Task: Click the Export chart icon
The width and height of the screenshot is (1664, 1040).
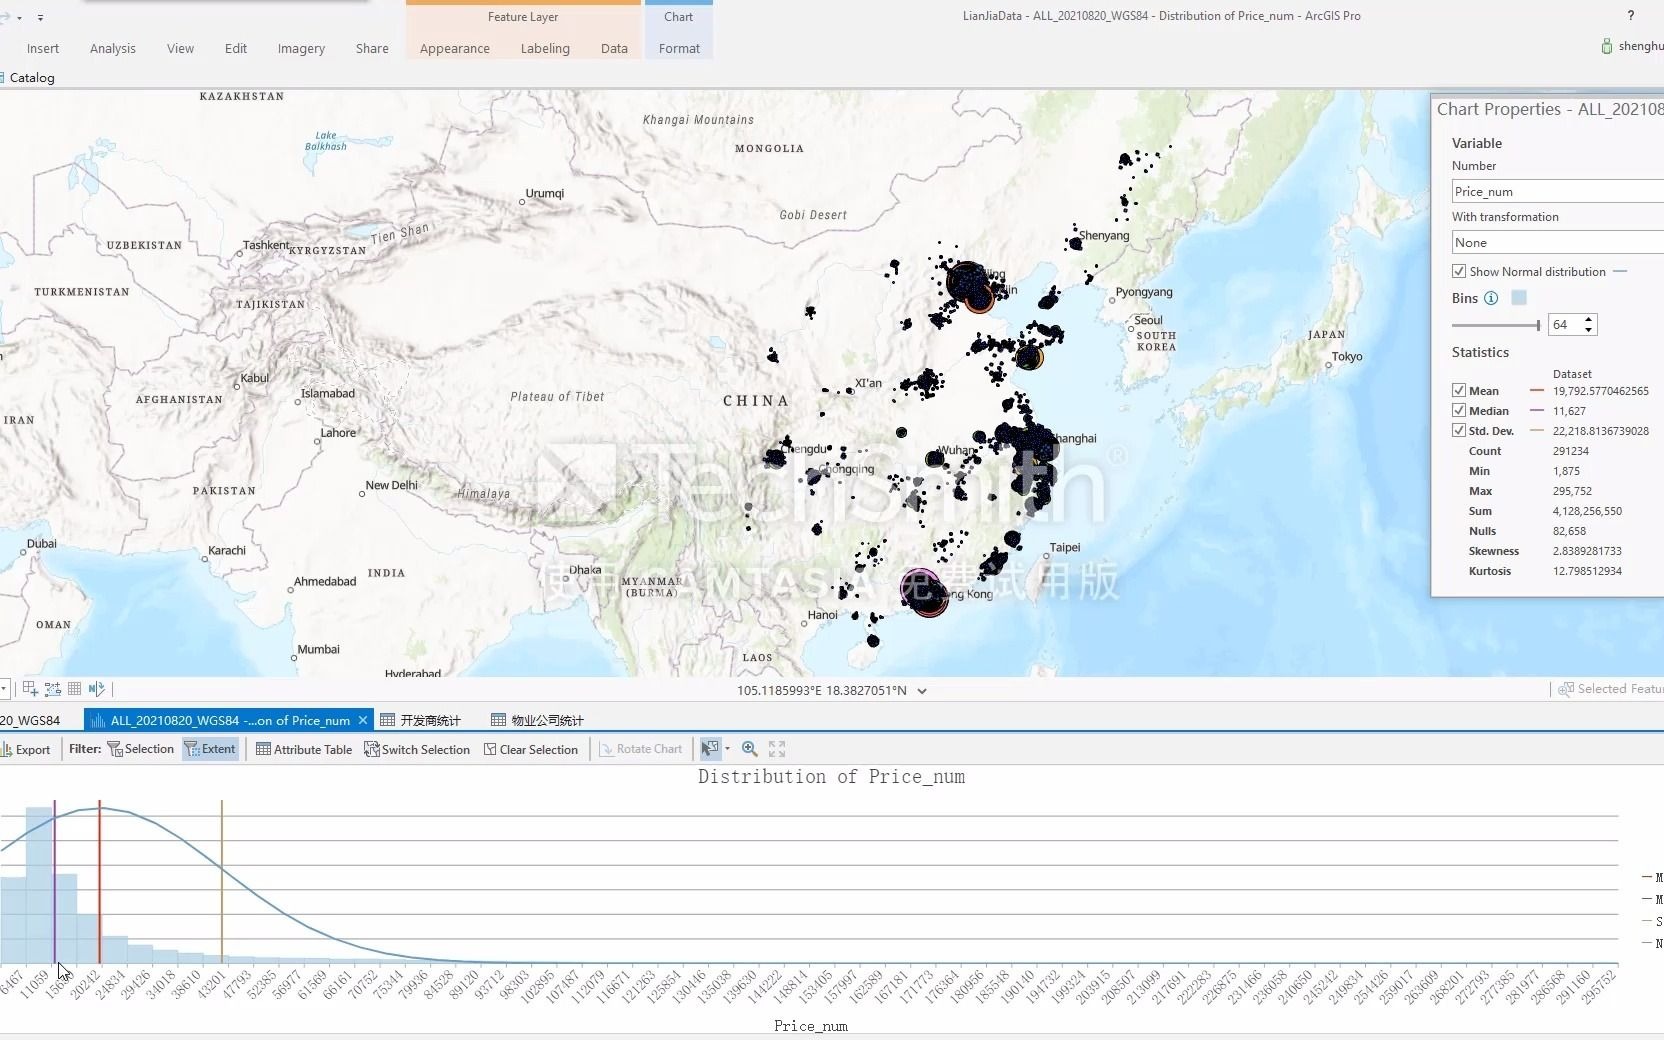Action: pyautogui.click(x=6, y=749)
